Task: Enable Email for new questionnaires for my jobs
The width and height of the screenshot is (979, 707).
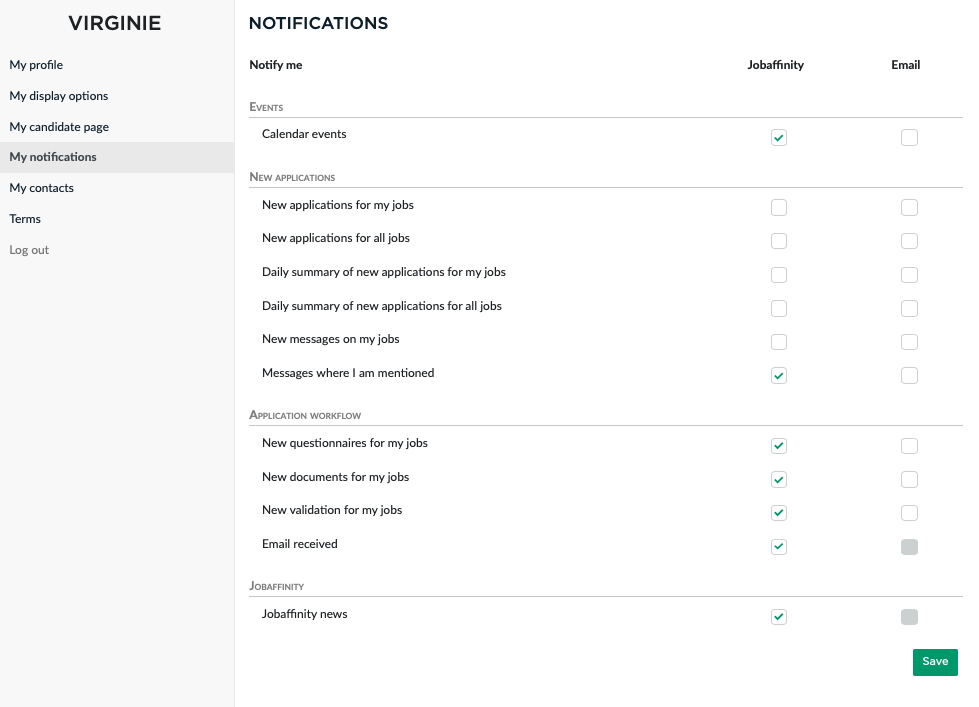Action: [x=909, y=446]
